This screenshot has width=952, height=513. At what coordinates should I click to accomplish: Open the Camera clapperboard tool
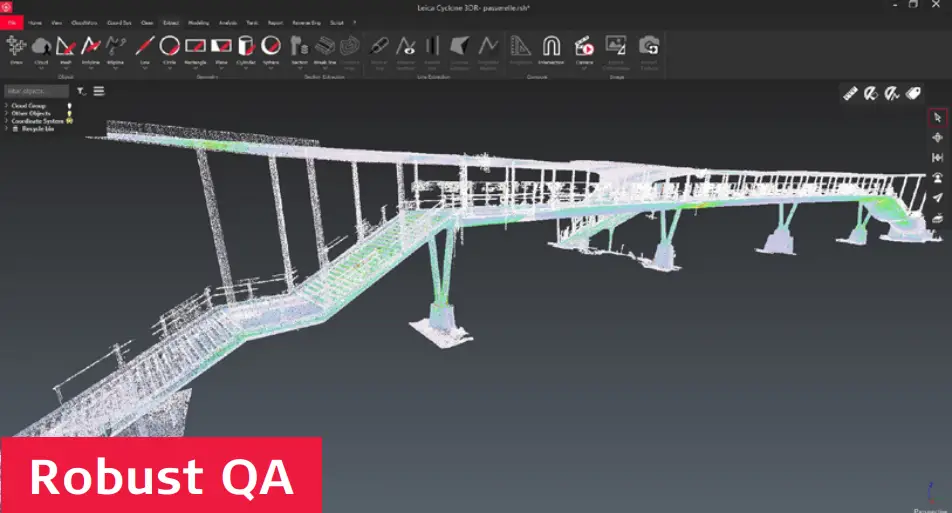[x=584, y=50]
